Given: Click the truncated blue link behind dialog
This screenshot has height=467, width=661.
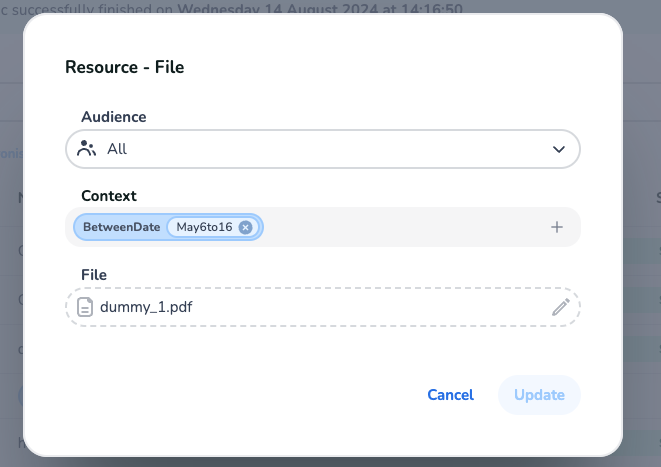Looking at the screenshot, I should click(10, 154).
